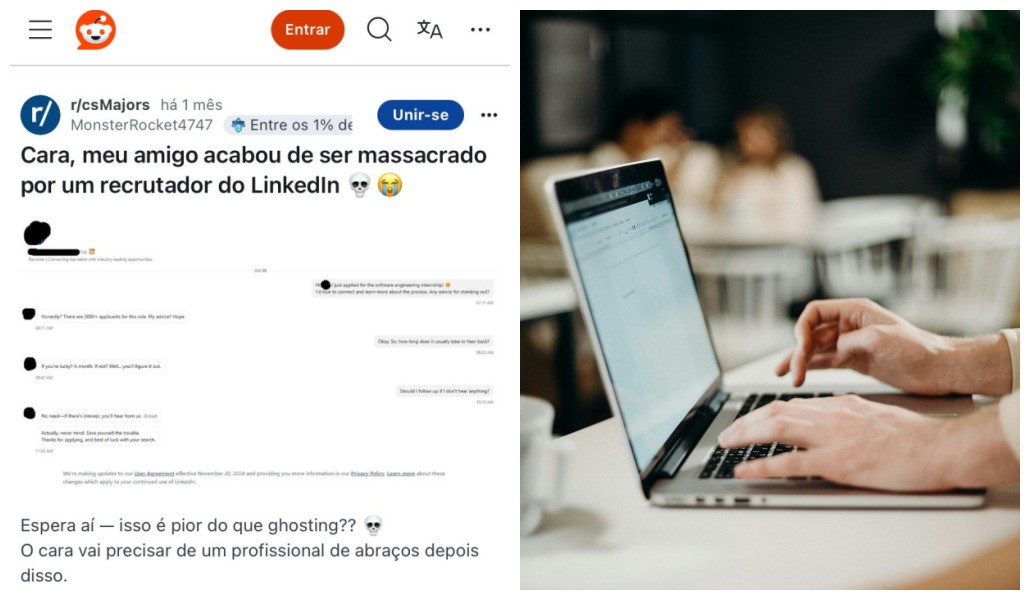Click the 'há 1 mês' timestamp
This screenshot has height=600, width=1030.
(x=192, y=104)
